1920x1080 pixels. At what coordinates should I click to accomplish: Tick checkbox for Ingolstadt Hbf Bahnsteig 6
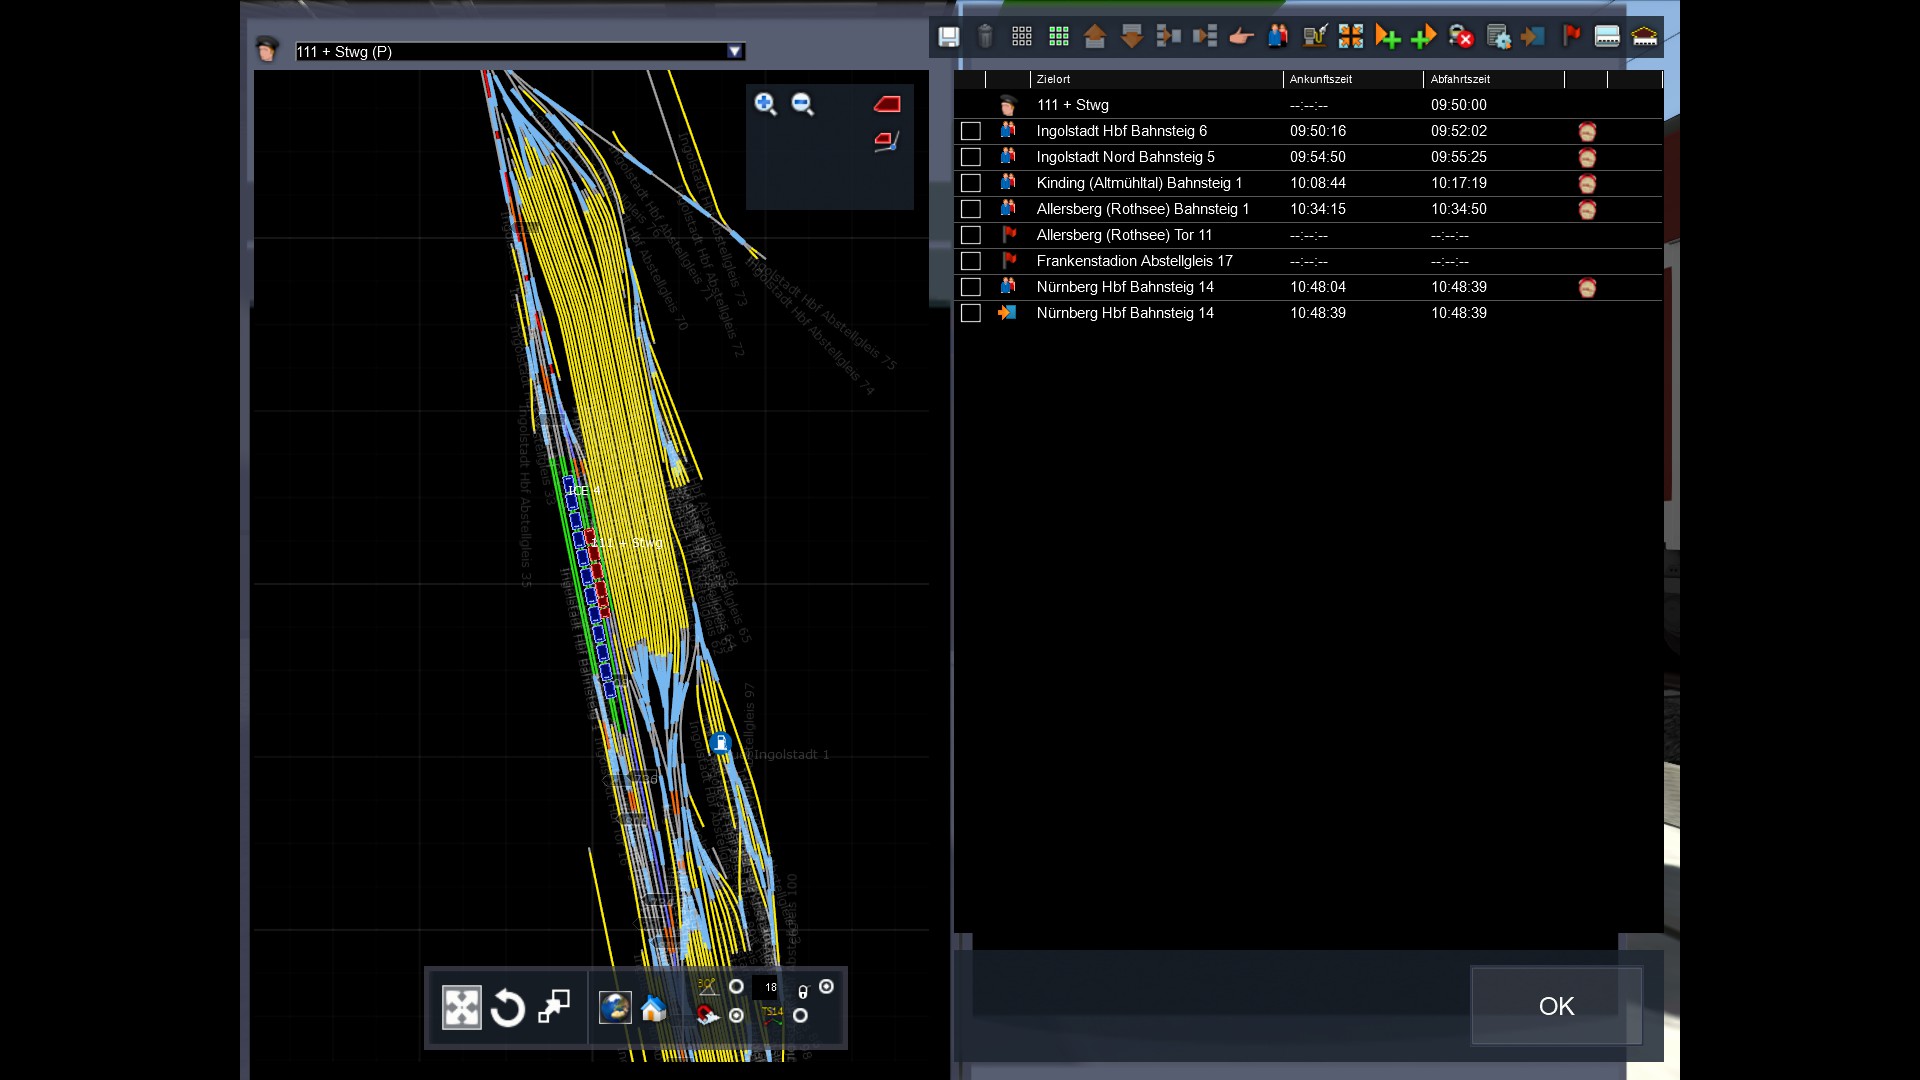[970, 131]
